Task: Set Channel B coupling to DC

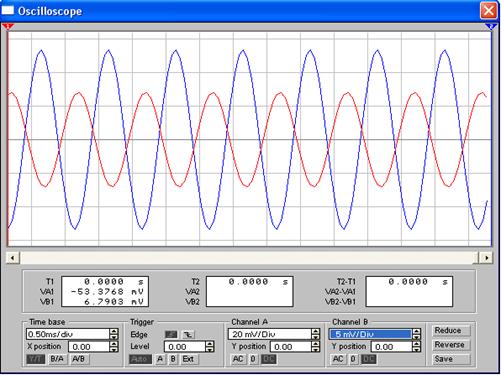Action: [x=369, y=359]
